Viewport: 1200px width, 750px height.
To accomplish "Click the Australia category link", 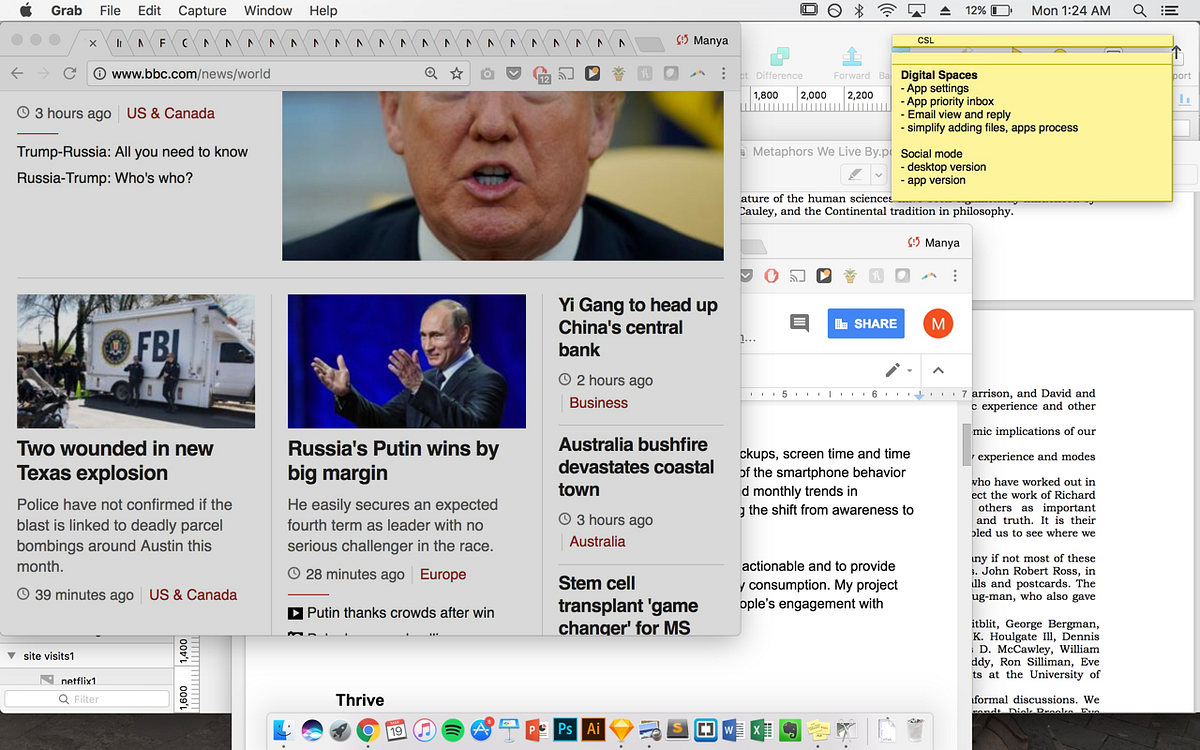I will pyautogui.click(x=597, y=542).
